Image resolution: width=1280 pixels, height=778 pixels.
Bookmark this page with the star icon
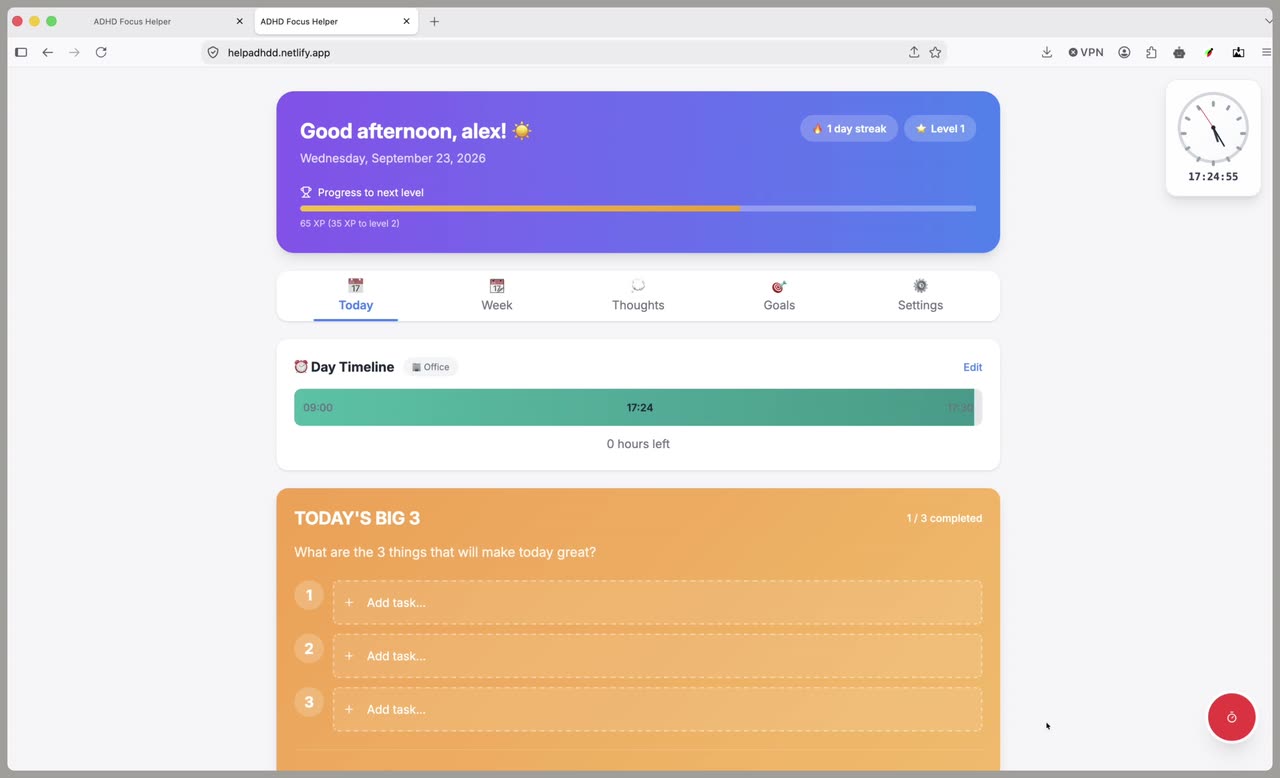click(936, 52)
